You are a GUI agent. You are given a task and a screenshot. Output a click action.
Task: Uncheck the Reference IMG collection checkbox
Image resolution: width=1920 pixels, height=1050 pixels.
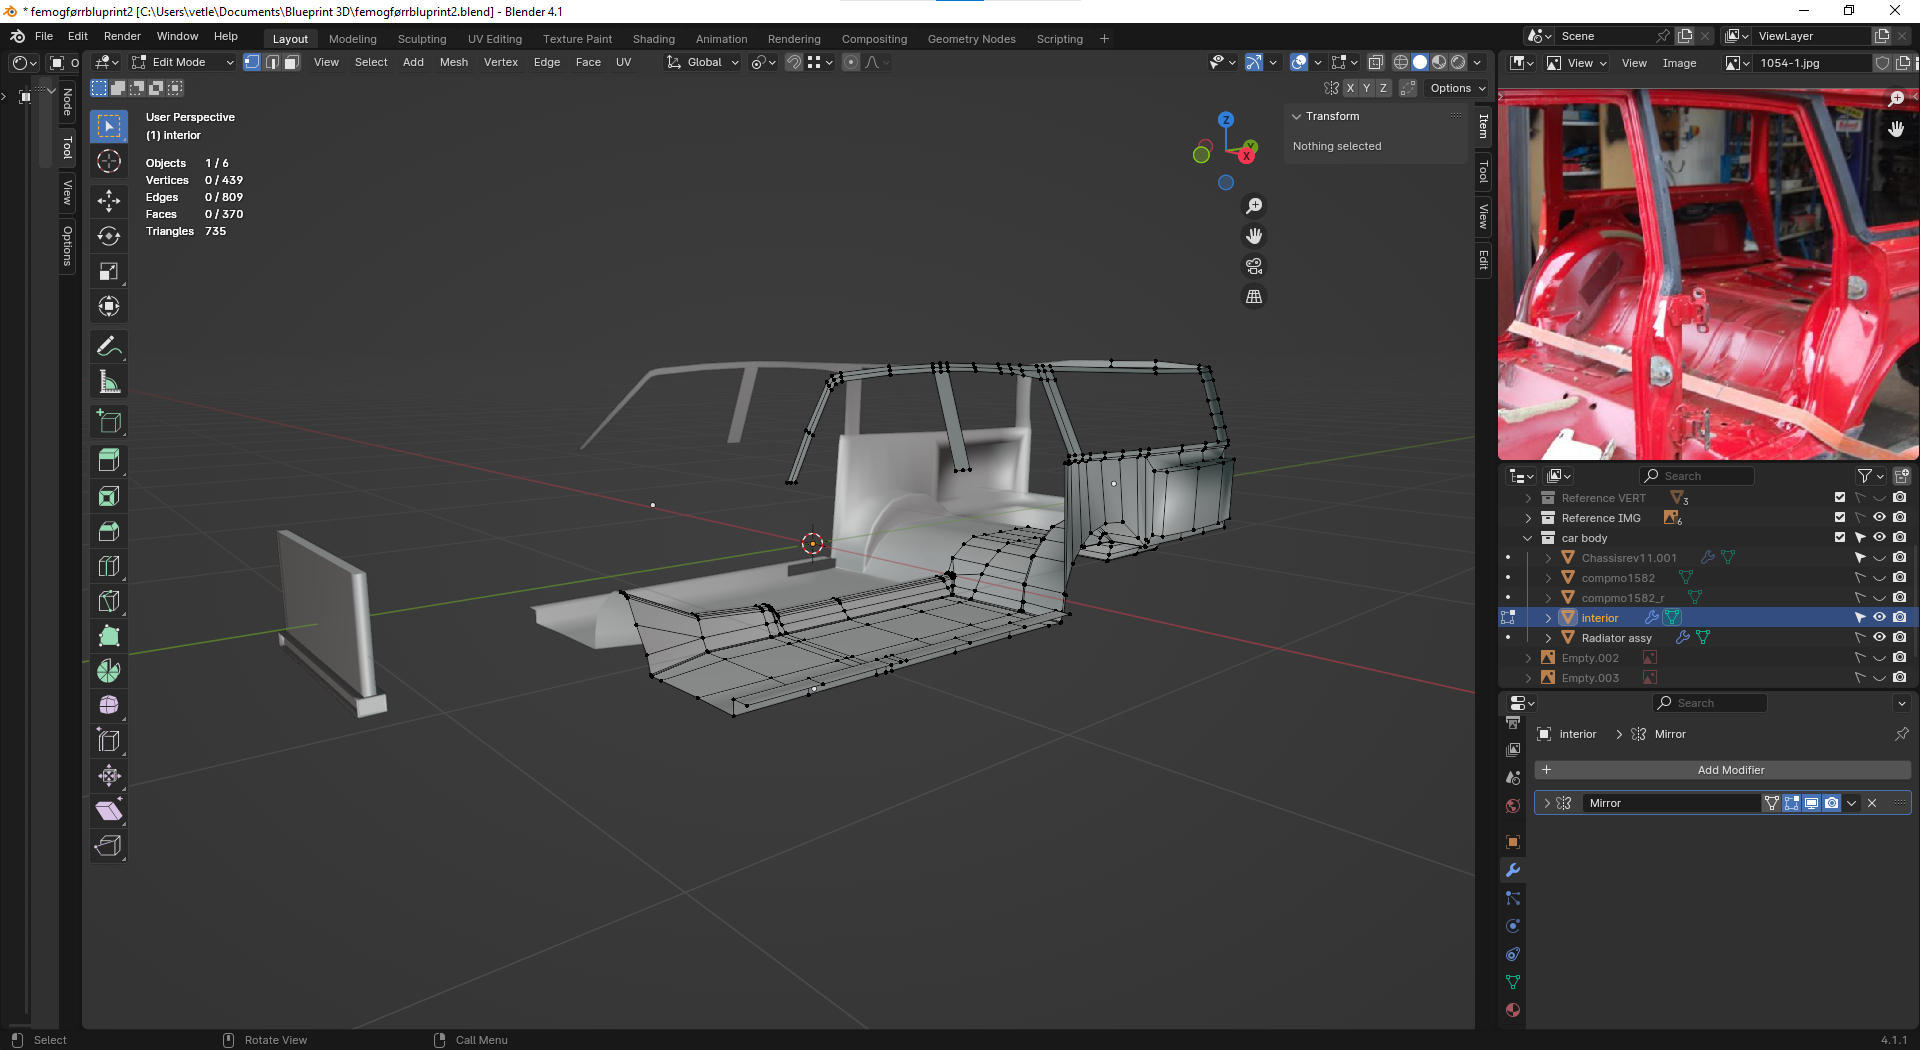tap(1840, 517)
